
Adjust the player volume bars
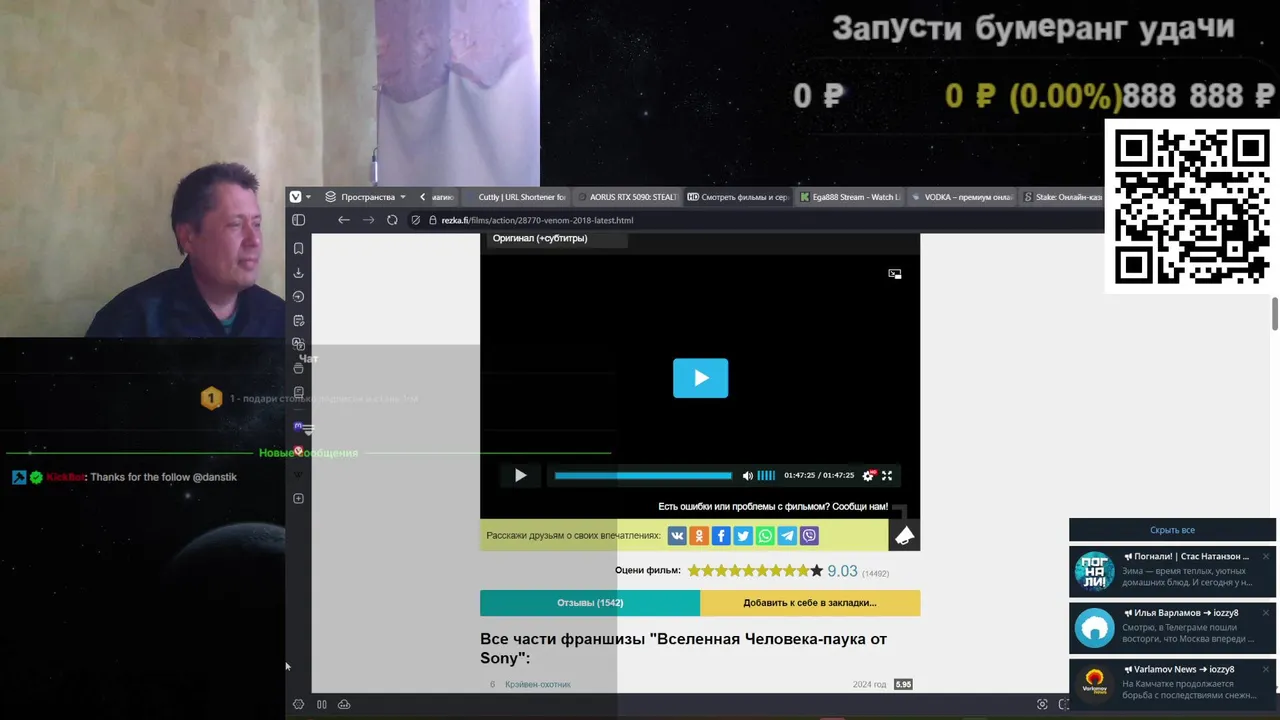pos(766,476)
